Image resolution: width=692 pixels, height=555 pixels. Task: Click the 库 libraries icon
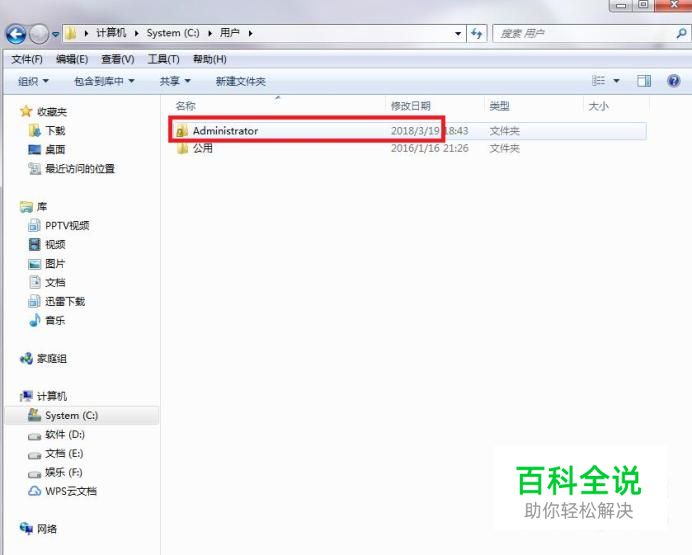[26, 206]
